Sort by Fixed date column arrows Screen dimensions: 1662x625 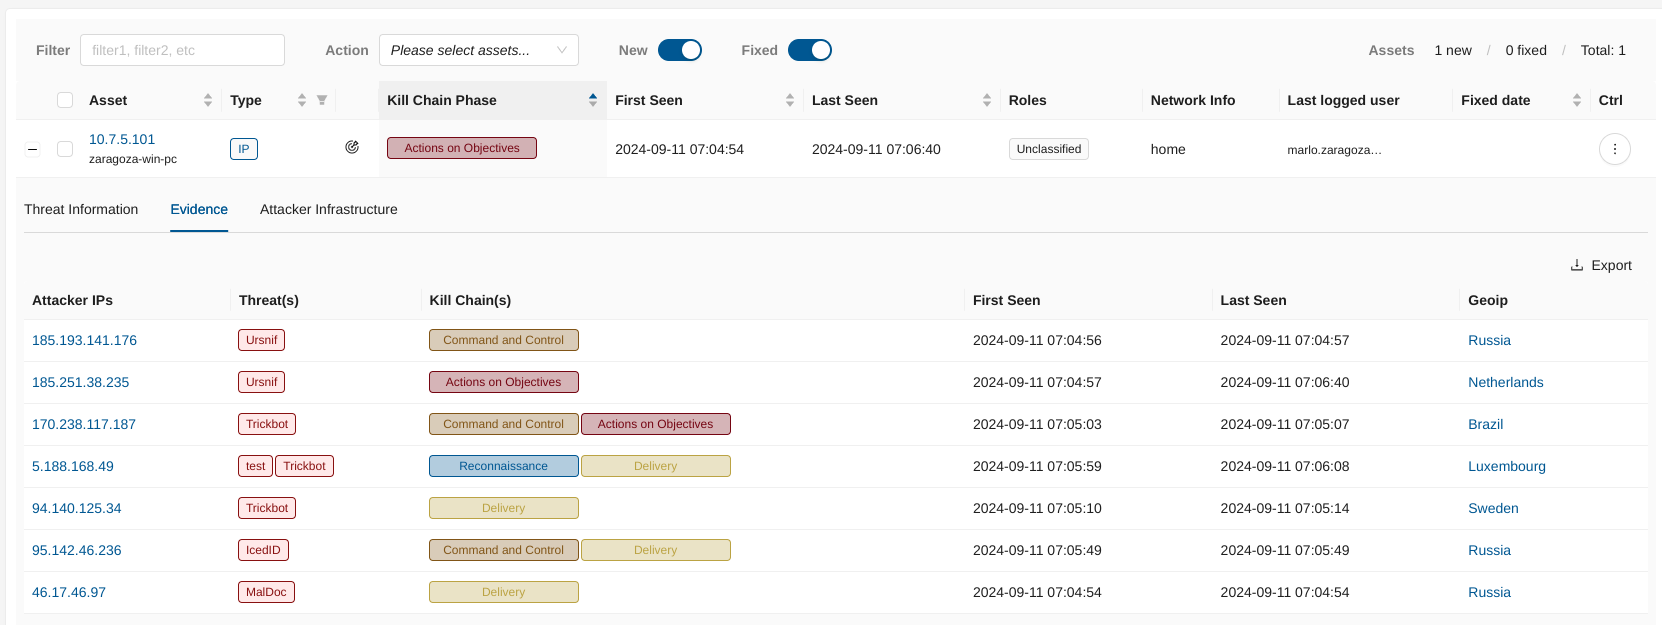1577,100
